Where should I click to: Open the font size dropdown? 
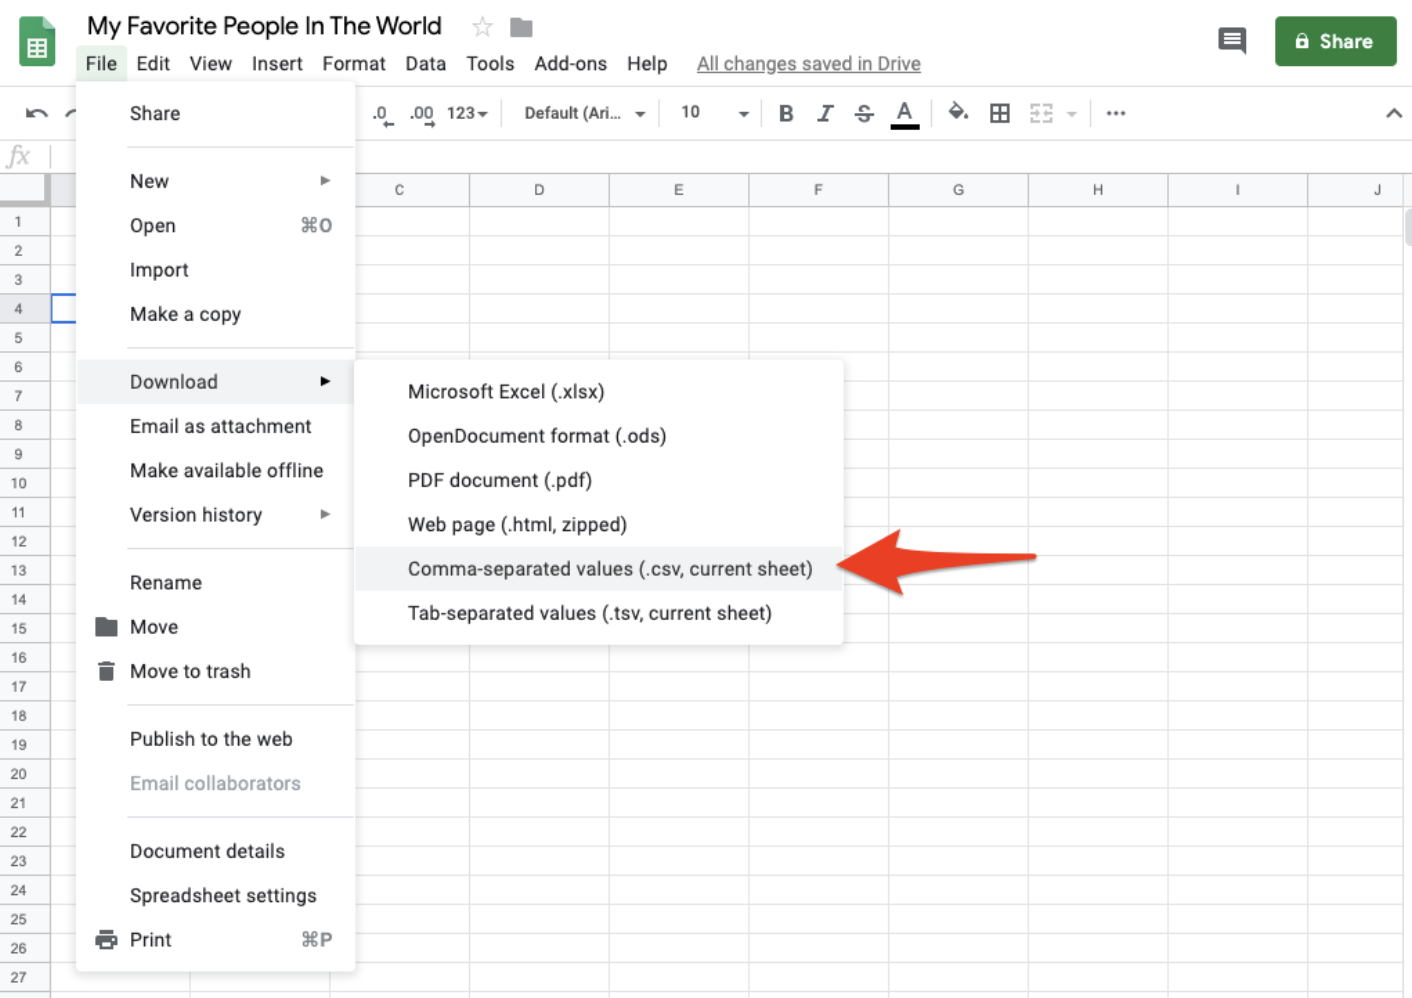pos(715,113)
